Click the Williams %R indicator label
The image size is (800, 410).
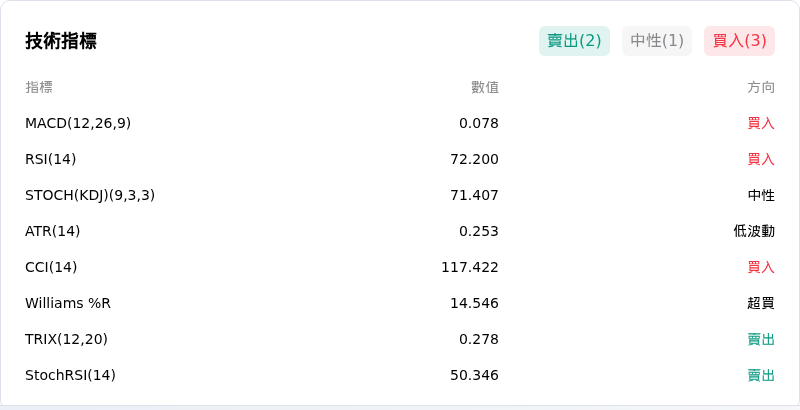pyautogui.click(x=68, y=303)
